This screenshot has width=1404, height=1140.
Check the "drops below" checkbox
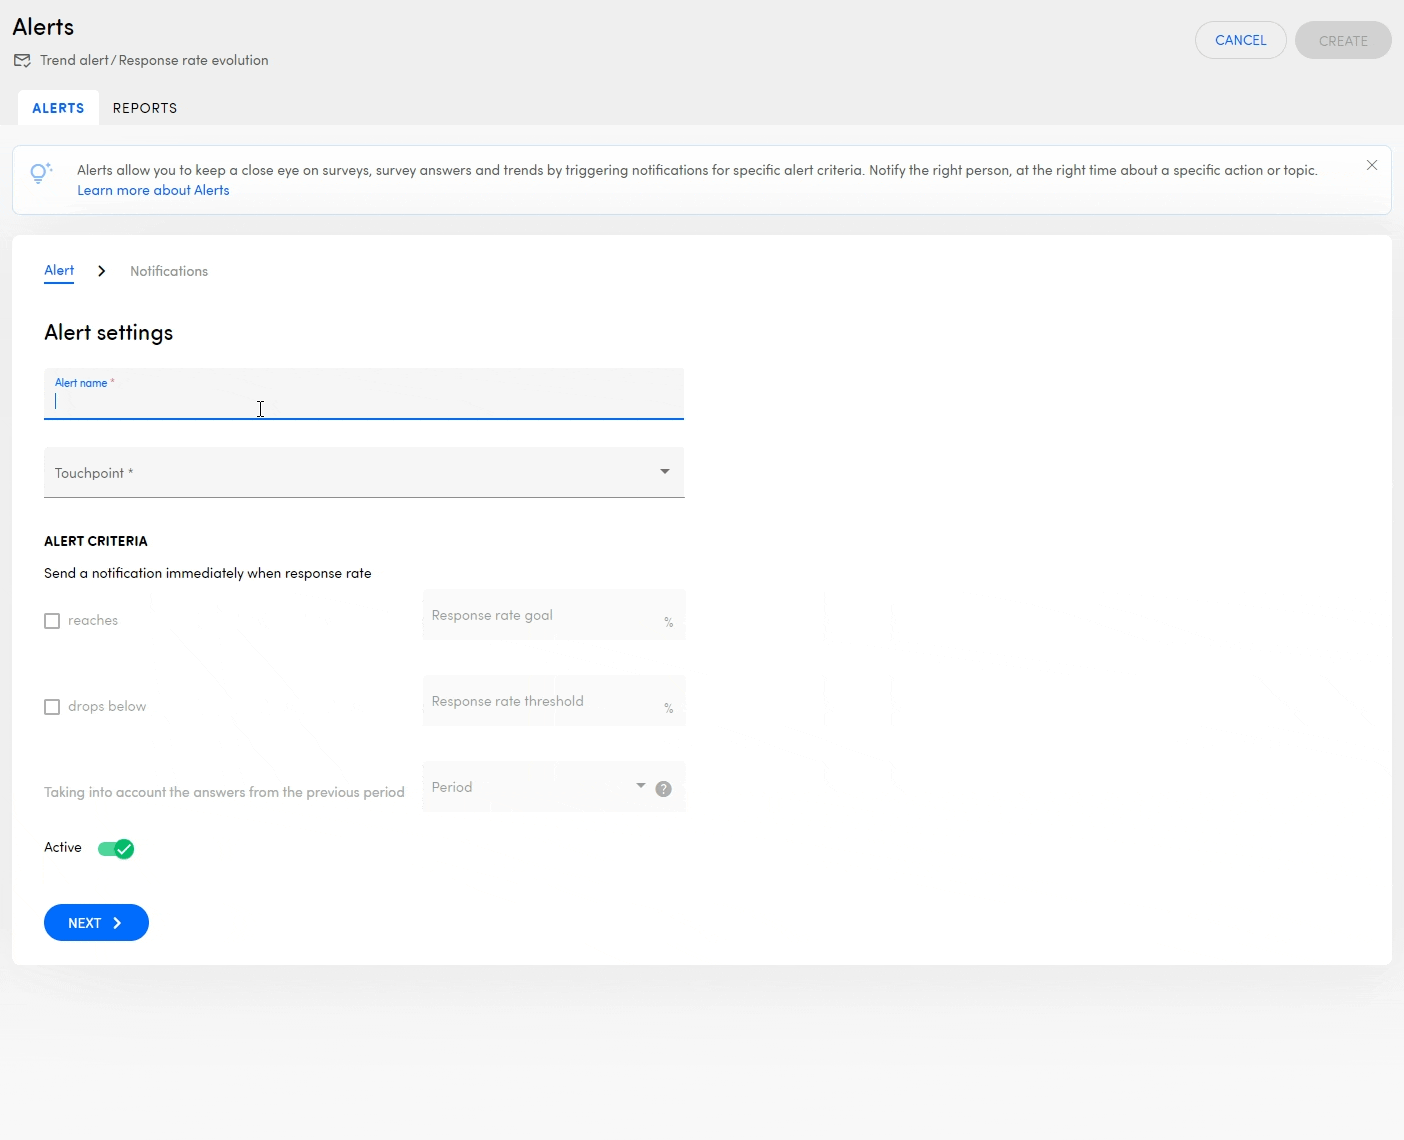point(52,707)
